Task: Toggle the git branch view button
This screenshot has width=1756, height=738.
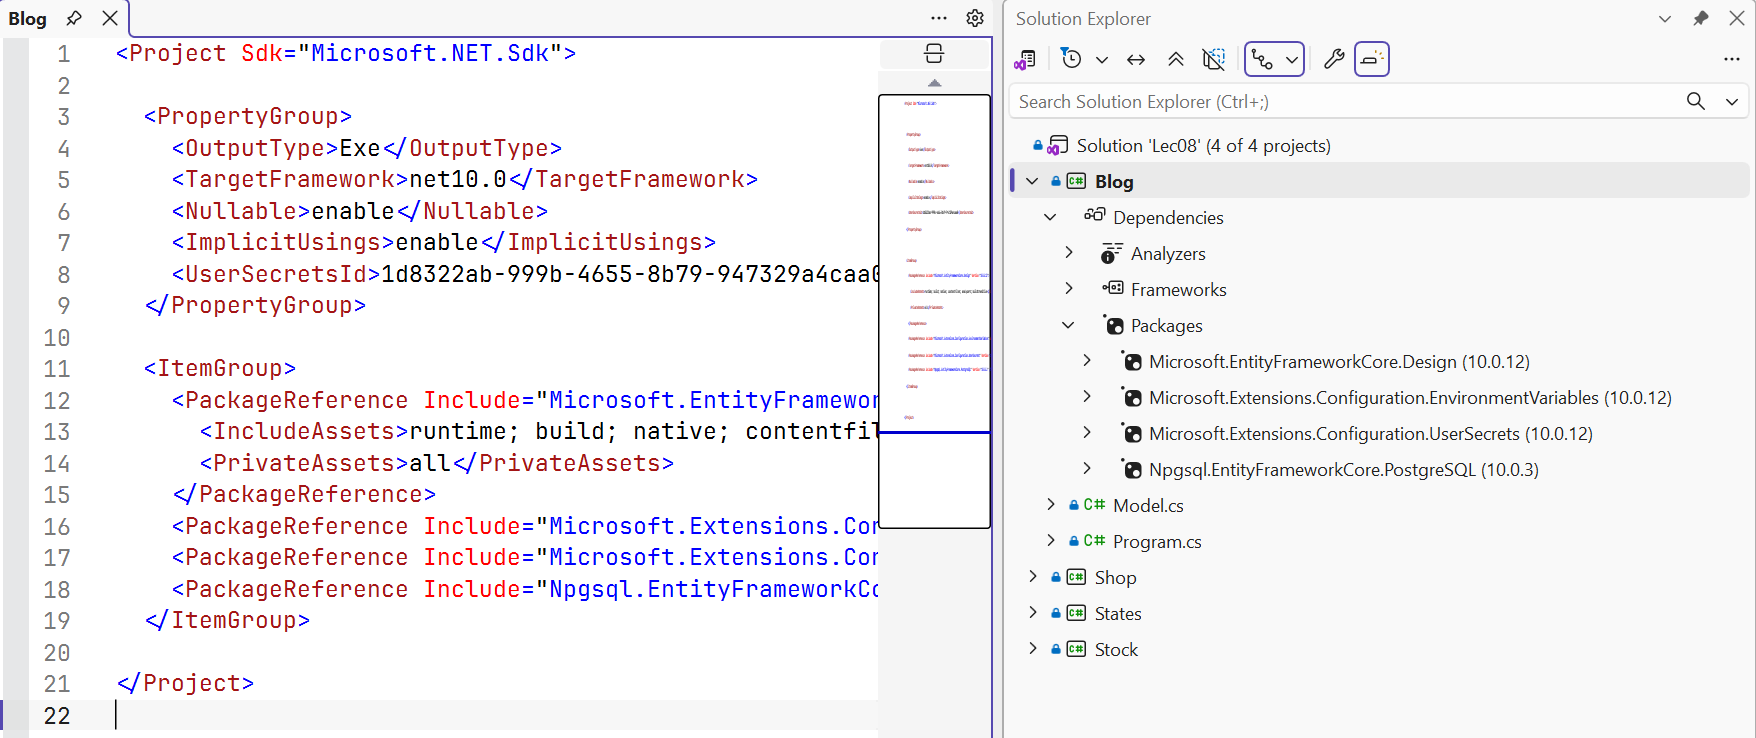Action: 1263,60
